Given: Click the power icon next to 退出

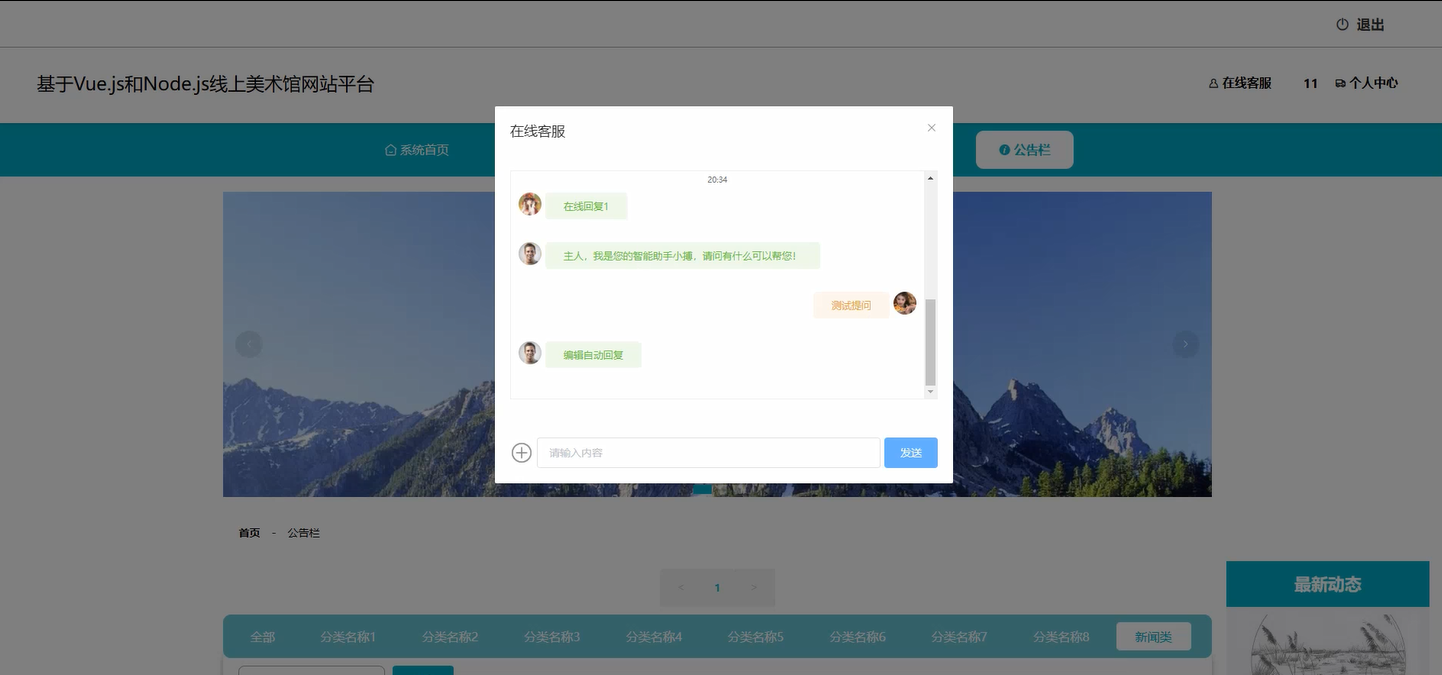Looking at the screenshot, I should click(1341, 23).
